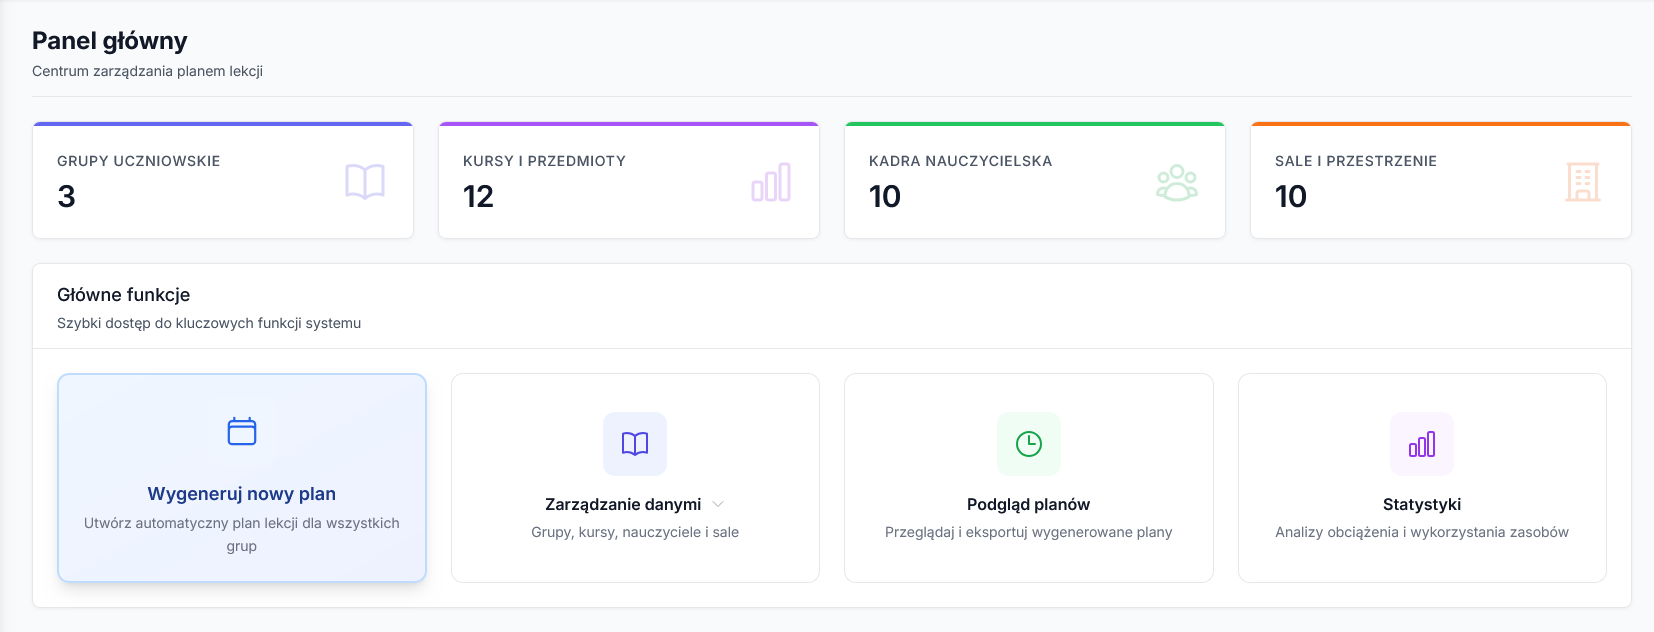Click the text Grupy, kursy, nauczyciele i sale
The image size is (1654, 632).
(x=634, y=532)
